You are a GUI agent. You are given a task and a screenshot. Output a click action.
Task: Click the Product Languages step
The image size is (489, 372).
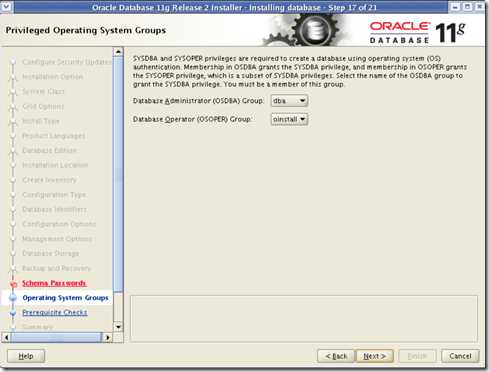click(x=53, y=136)
